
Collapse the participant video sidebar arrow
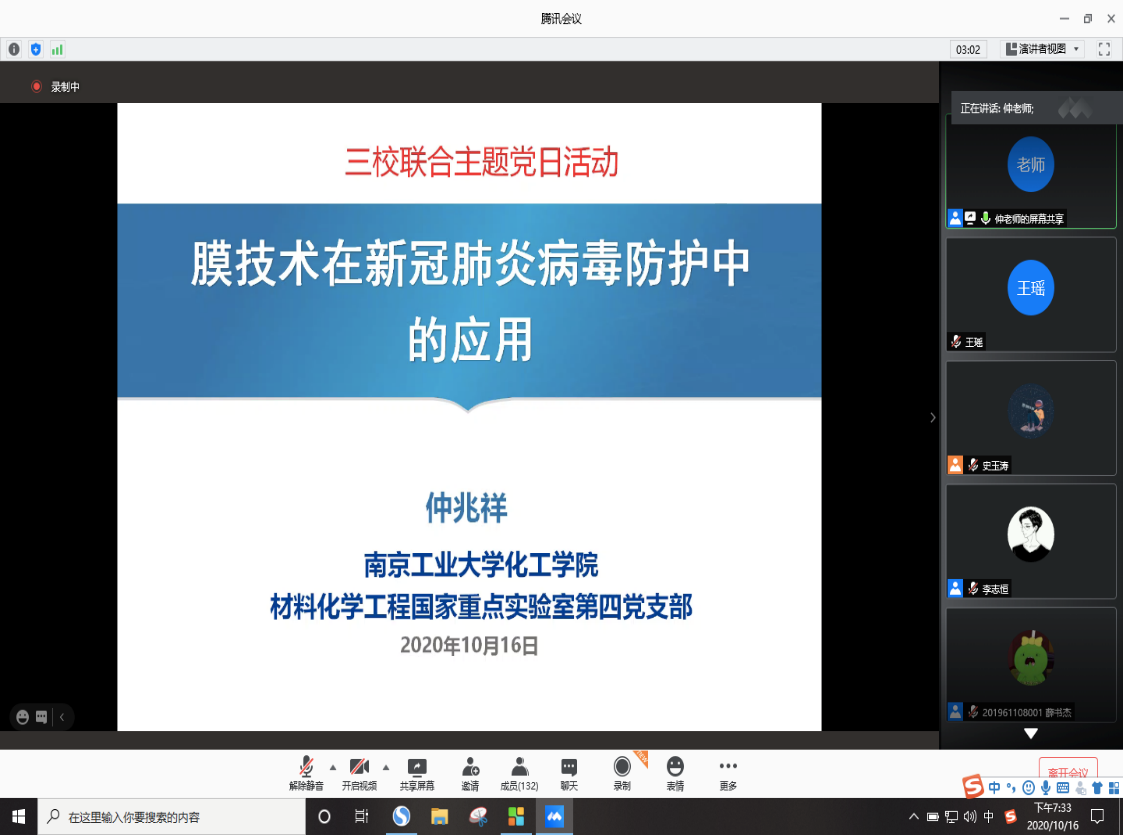tap(932, 417)
